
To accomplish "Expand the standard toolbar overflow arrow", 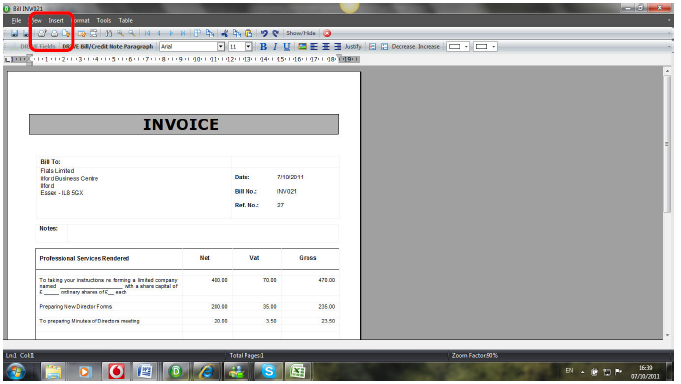I will click(669, 33).
